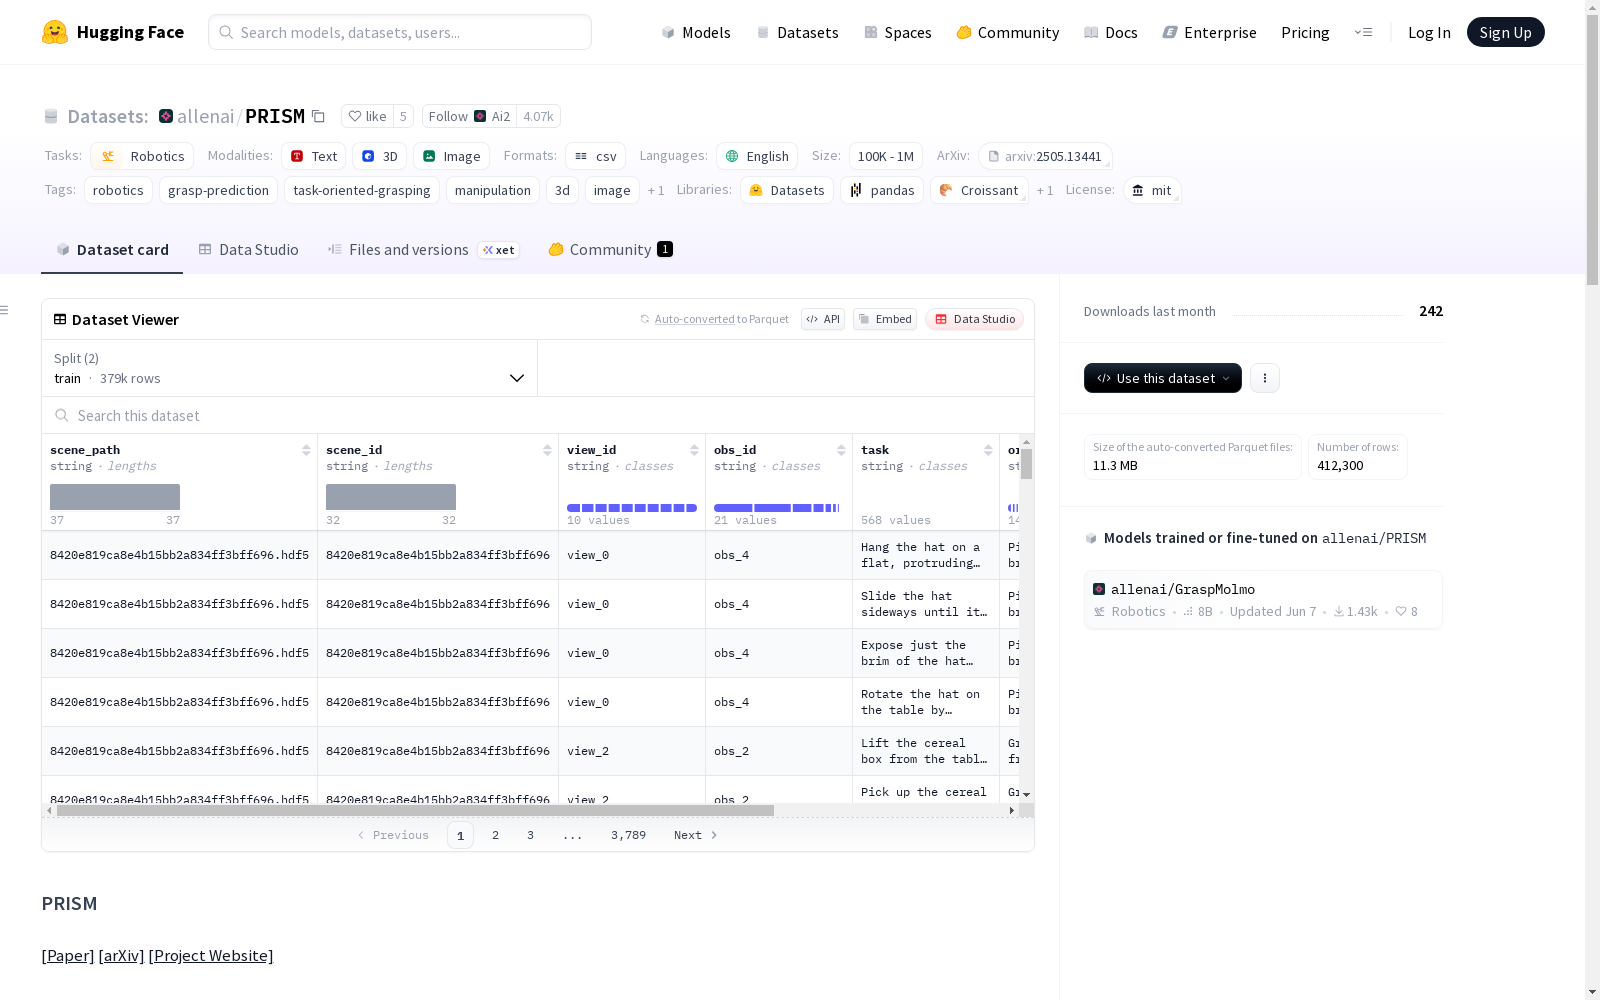Image resolution: width=1600 pixels, height=1000 pixels.
Task: Open the more options kebab button
Action: (x=1265, y=378)
